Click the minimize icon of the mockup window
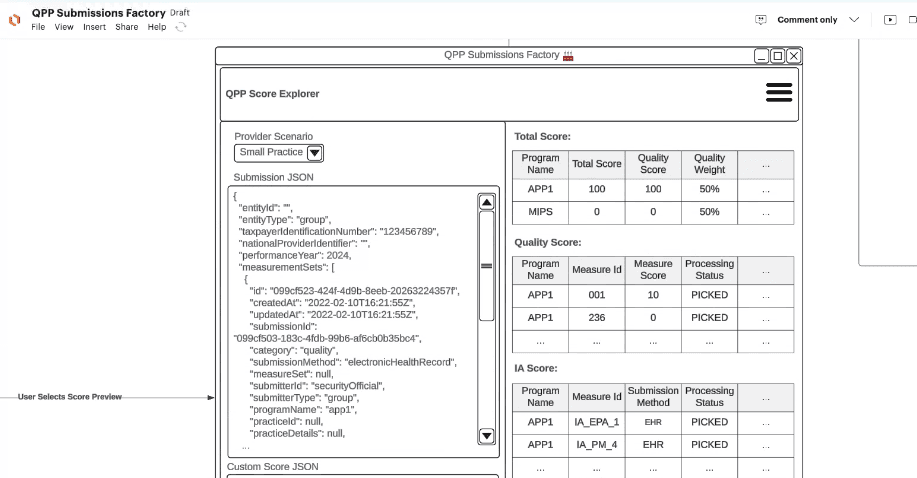Image resolution: width=917 pixels, height=478 pixels. [761, 56]
